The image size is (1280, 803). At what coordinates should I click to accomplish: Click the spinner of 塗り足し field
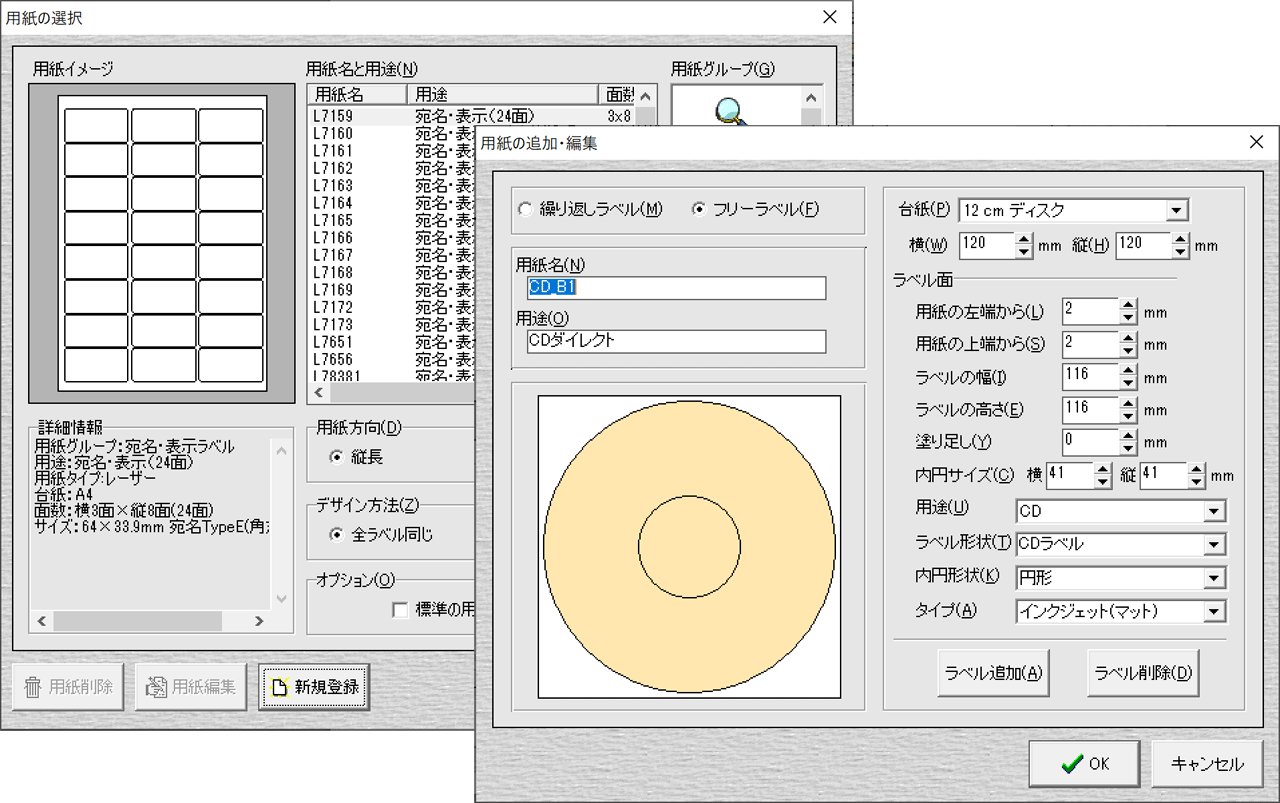[1128, 441]
